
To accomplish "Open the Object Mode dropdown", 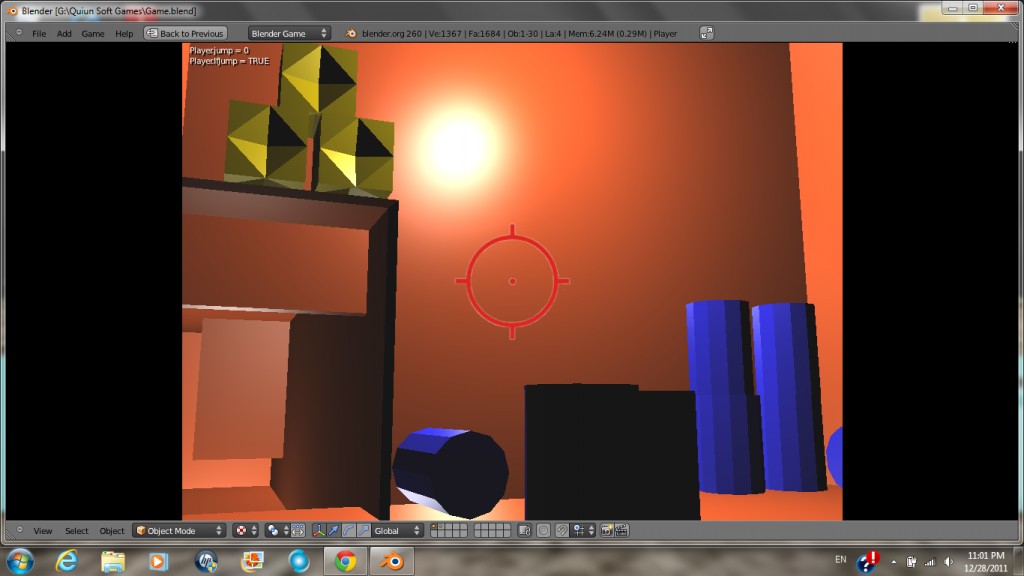I will (178, 530).
